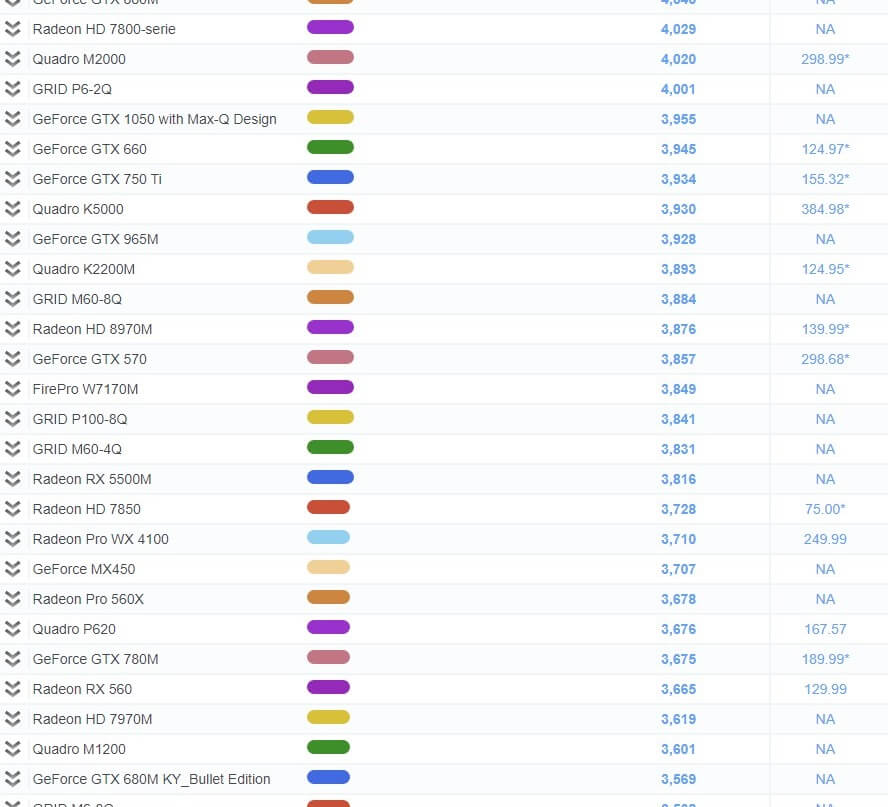Viewport: 888px width, 807px height.
Task: Click score 4,020 for Quadro M2000
Action: (x=678, y=59)
